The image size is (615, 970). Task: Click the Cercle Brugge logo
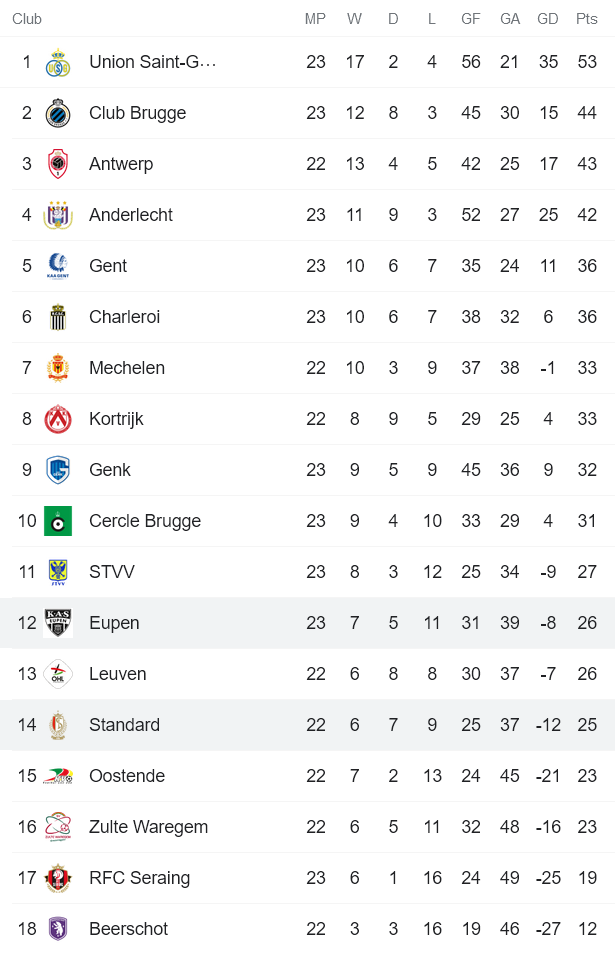(x=59, y=520)
